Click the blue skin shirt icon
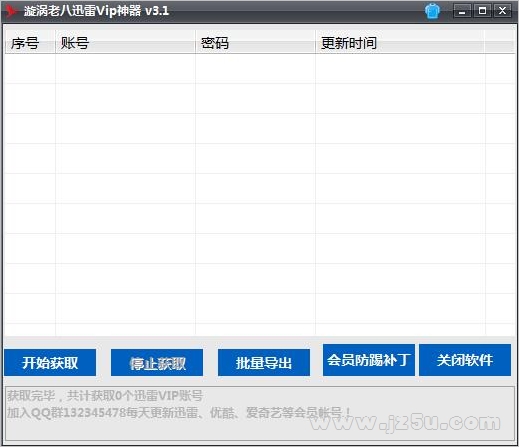Viewport: 519px width, 447px height. pos(432,11)
